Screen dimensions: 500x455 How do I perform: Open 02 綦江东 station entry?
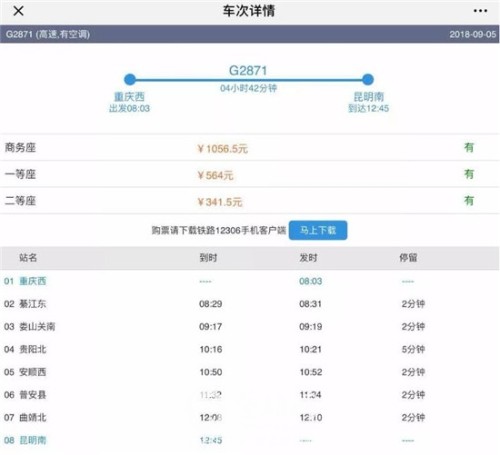click(250, 304)
